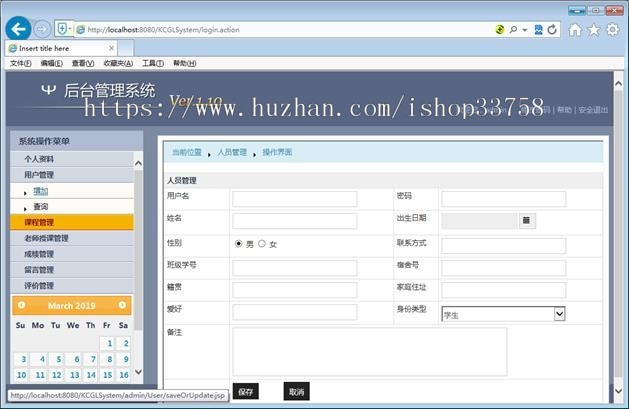Click the 安全退出 link in header
This screenshot has height=409, width=629.
pyautogui.click(x=593, y=110)
